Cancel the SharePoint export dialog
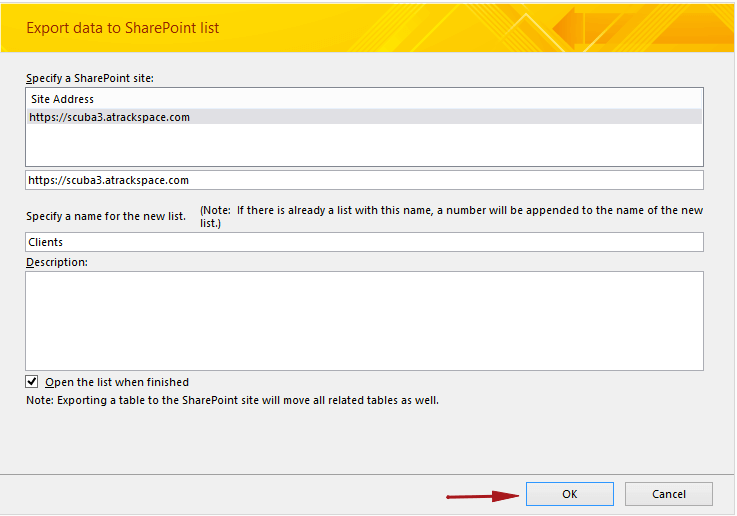Viewport: 737px width, 516px height. [x=668, y=494]
